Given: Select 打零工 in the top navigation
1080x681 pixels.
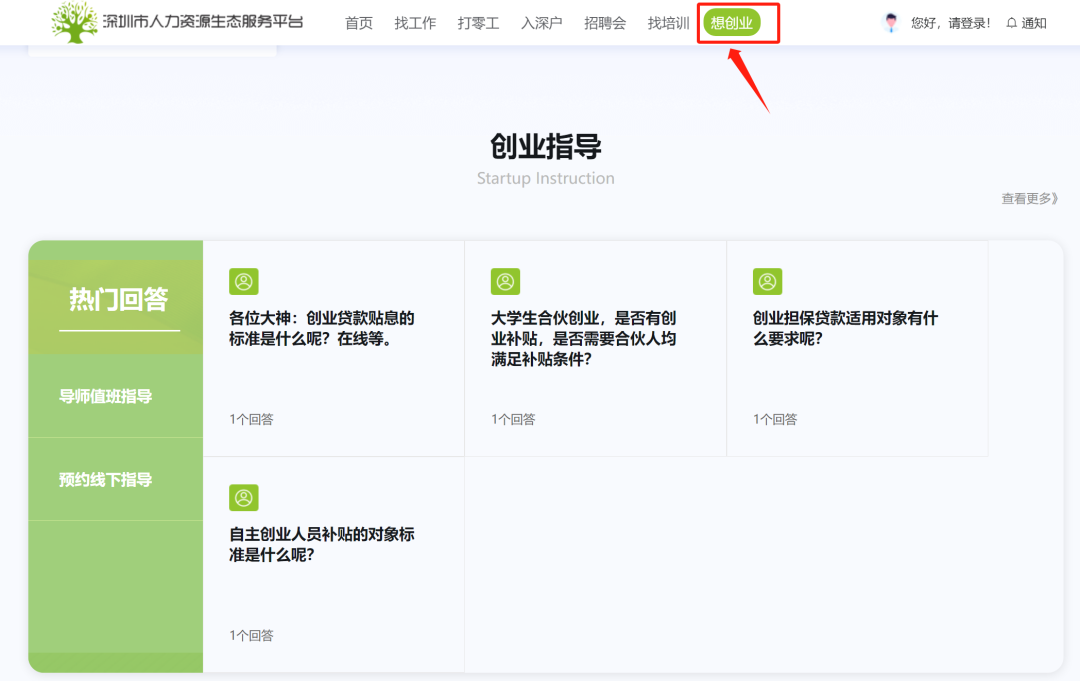Looking at the screenshot, I should [478, 23].
